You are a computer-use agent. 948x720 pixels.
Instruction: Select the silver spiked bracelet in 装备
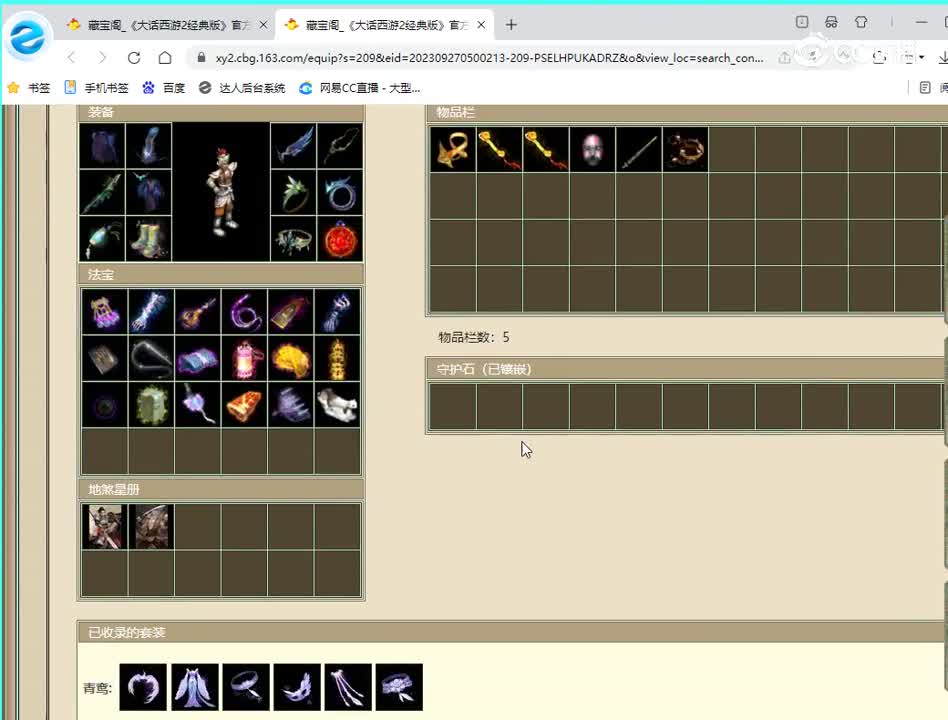pyautogui.click(x=293, y=239)
